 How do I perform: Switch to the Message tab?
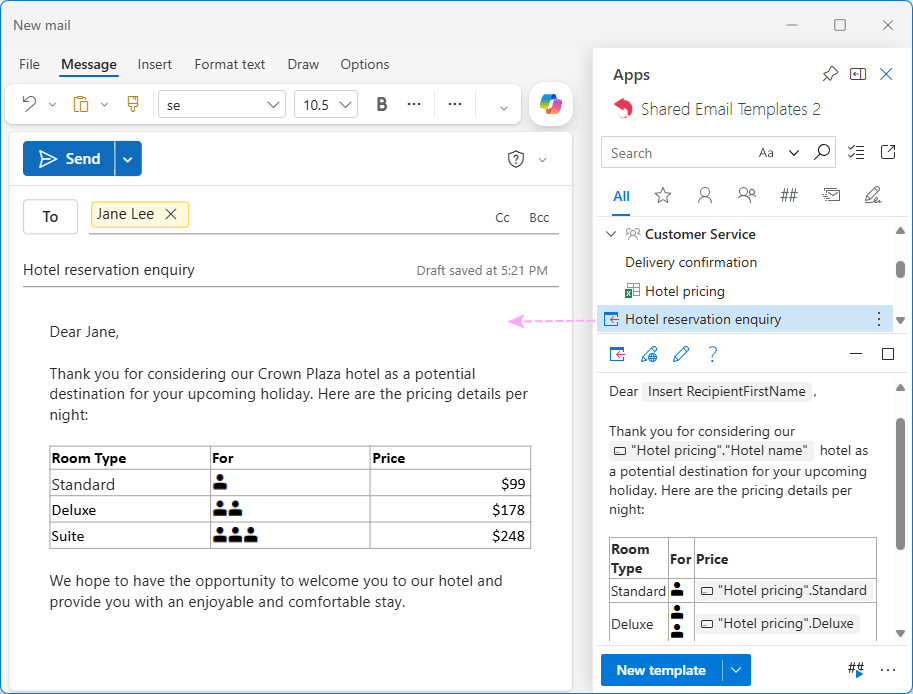pyautogui.click(x=89, y=64)
